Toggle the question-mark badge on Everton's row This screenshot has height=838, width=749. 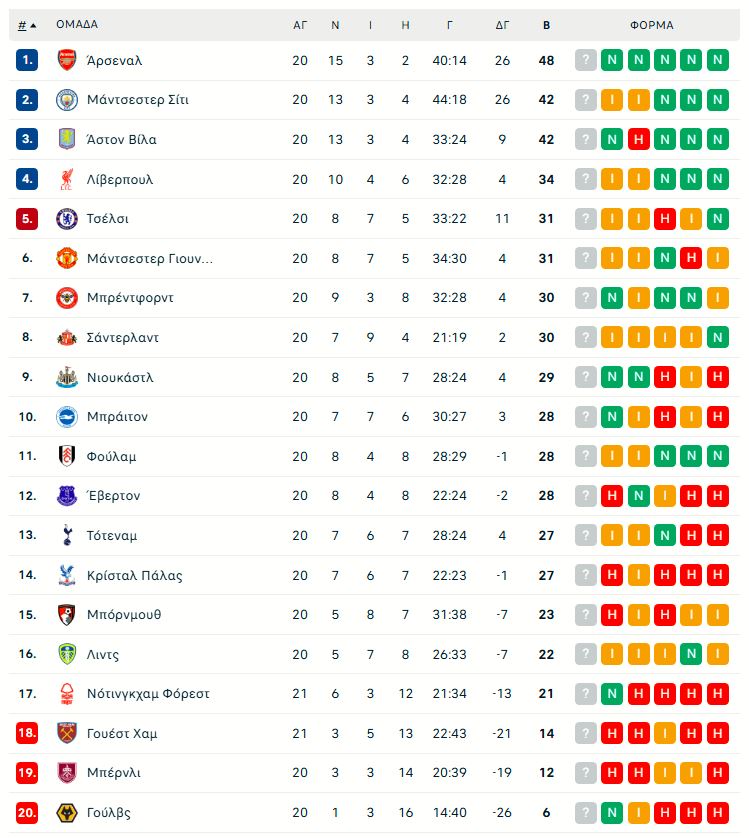584,495
